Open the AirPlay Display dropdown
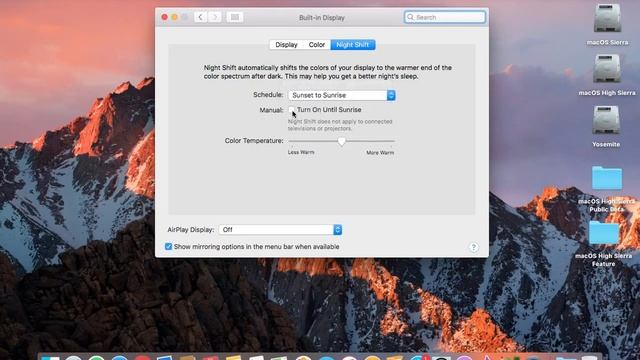640x360 pixels. (x=280, y=230)
